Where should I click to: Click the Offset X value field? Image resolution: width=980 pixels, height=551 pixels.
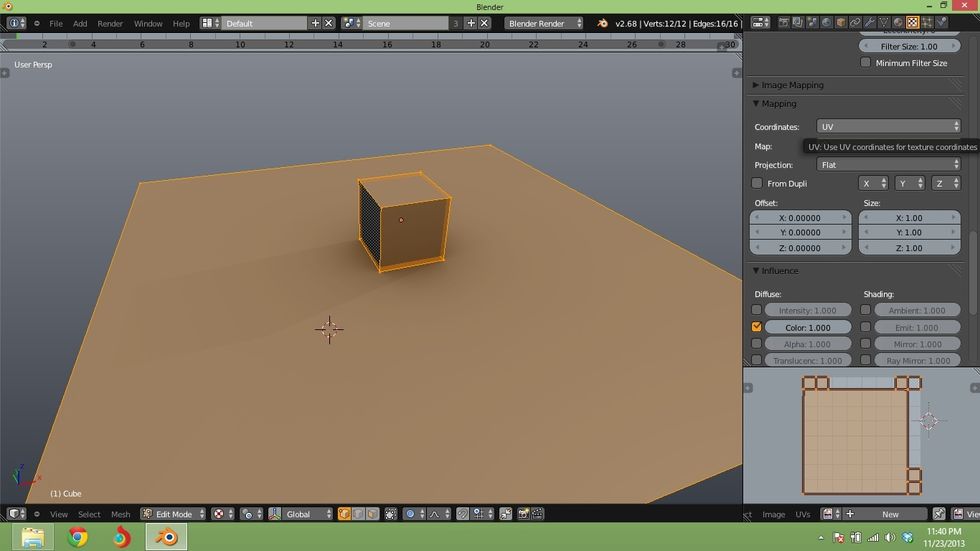coord(800,218)
